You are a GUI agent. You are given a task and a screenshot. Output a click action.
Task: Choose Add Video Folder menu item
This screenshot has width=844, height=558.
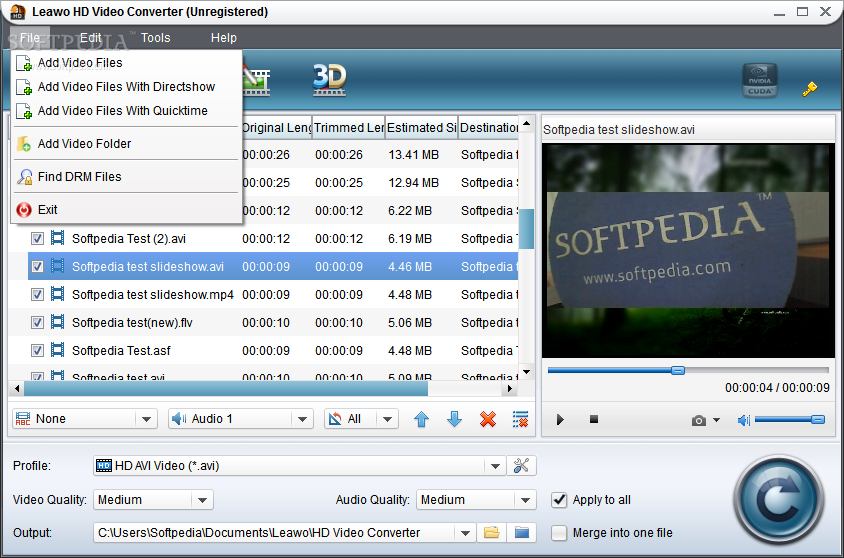pyautogui.click(x=126, y=144)
